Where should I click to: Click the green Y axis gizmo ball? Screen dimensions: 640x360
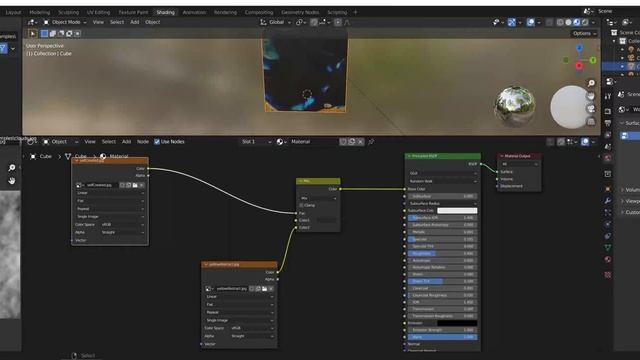coord(593,60)
